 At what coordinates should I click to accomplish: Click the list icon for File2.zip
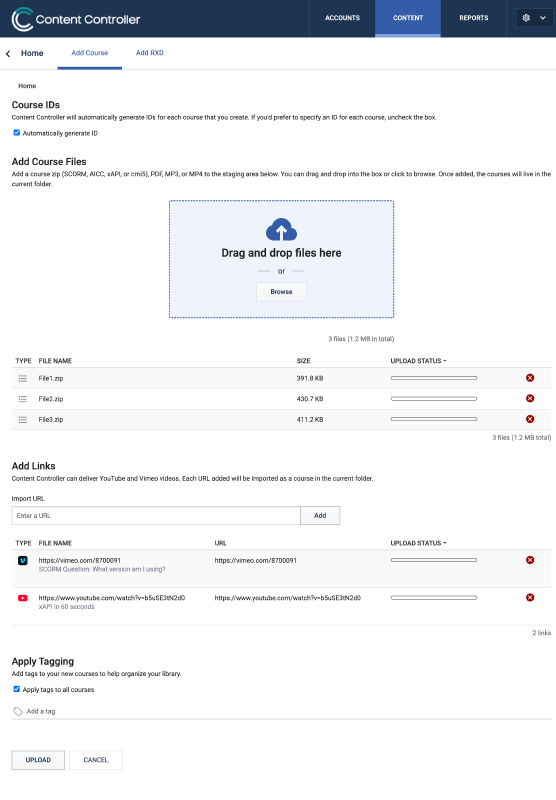tap(22, 399)
